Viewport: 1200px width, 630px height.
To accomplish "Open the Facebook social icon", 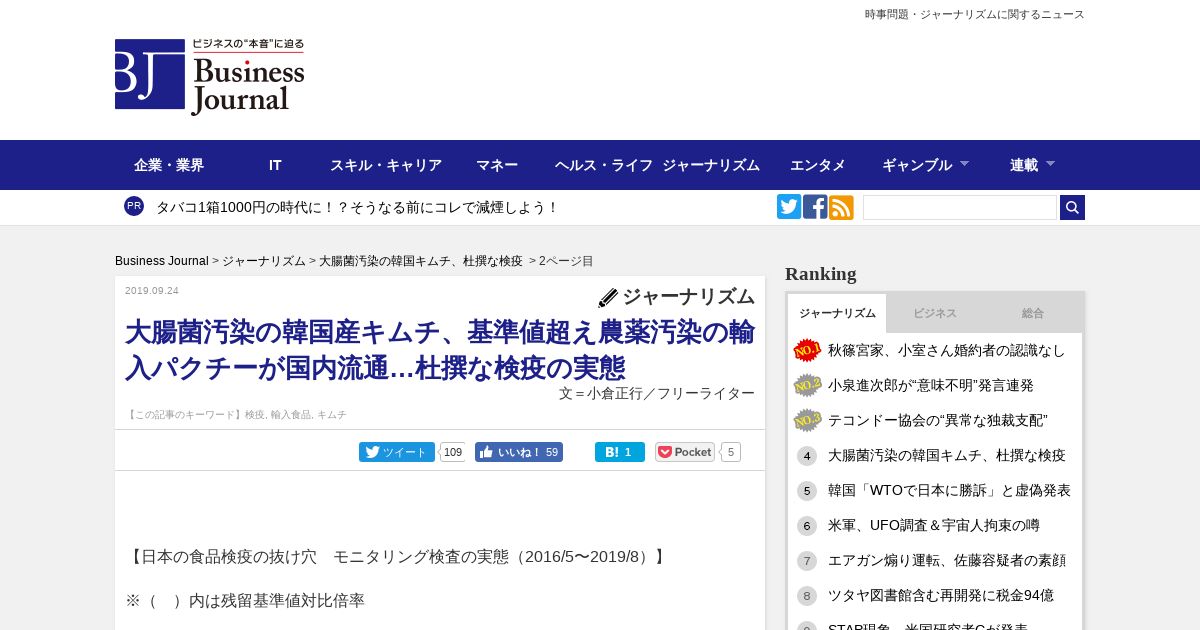I will click(815, 207).
